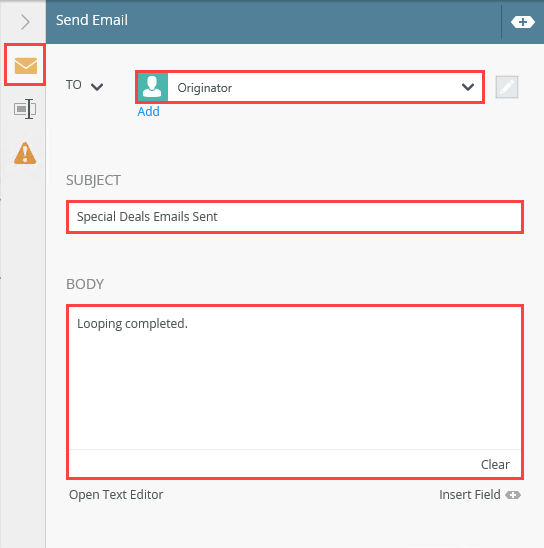The width and height of the screenshot is (544, 548).
Task: Click the Looping completed body text
Action: point(132,324)
